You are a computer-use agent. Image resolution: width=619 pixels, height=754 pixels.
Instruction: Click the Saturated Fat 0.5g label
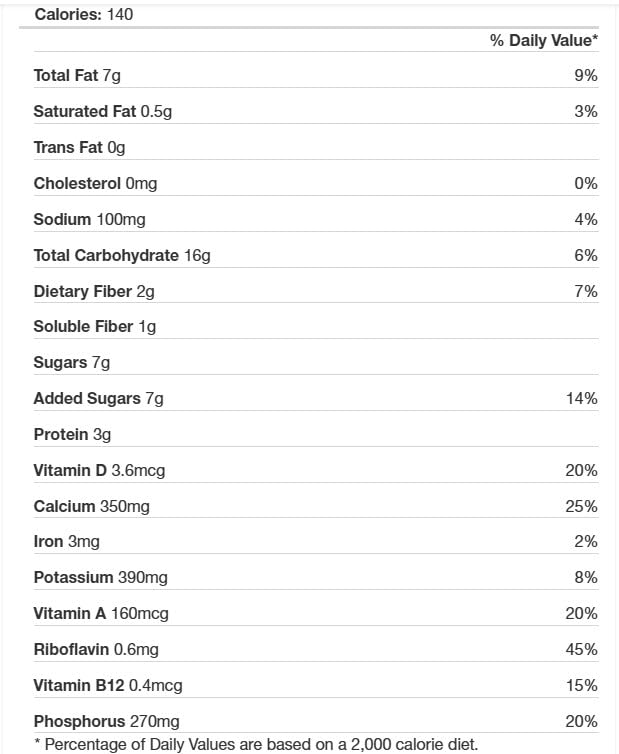coord(102,112)
